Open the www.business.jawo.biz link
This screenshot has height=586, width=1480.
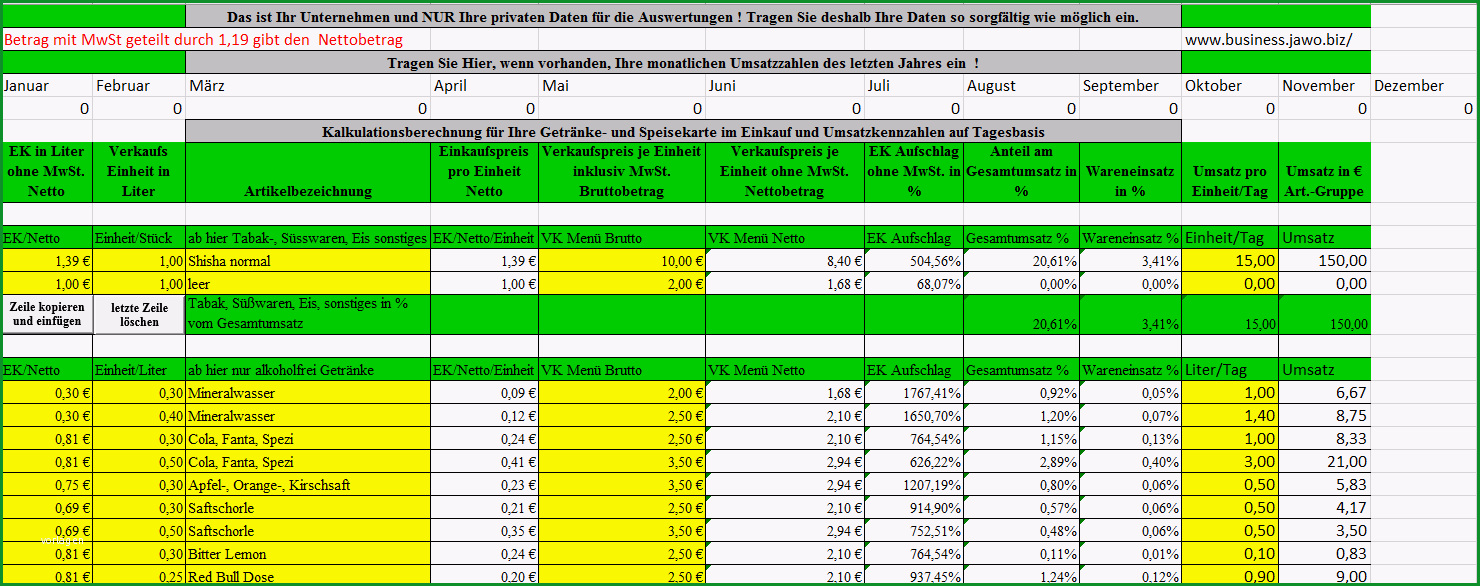click(x=1269, y=40)
